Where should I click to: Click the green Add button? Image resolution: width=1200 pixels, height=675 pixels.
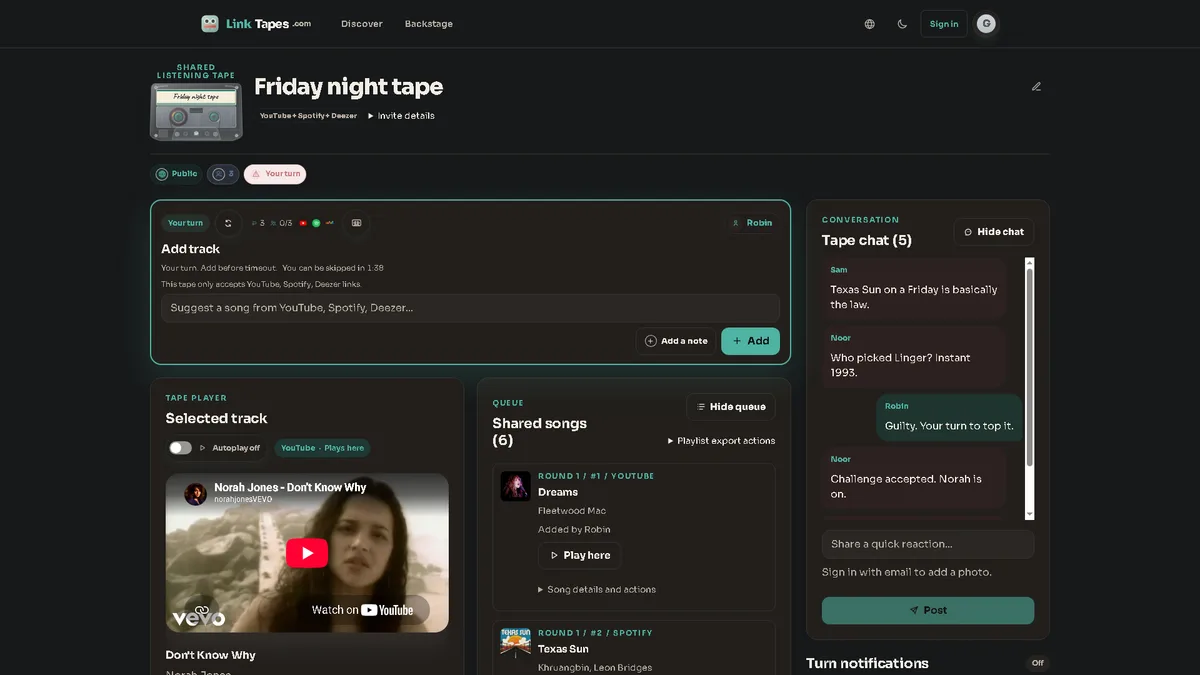tap(750, 341)
